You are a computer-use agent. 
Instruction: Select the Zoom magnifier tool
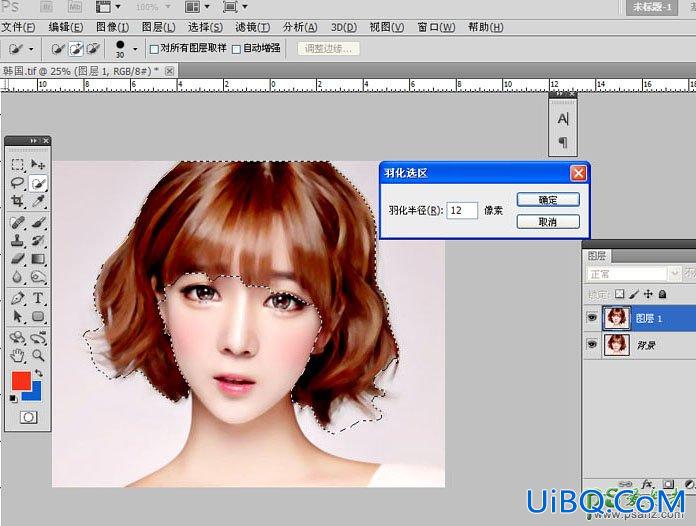click(38, 355)
